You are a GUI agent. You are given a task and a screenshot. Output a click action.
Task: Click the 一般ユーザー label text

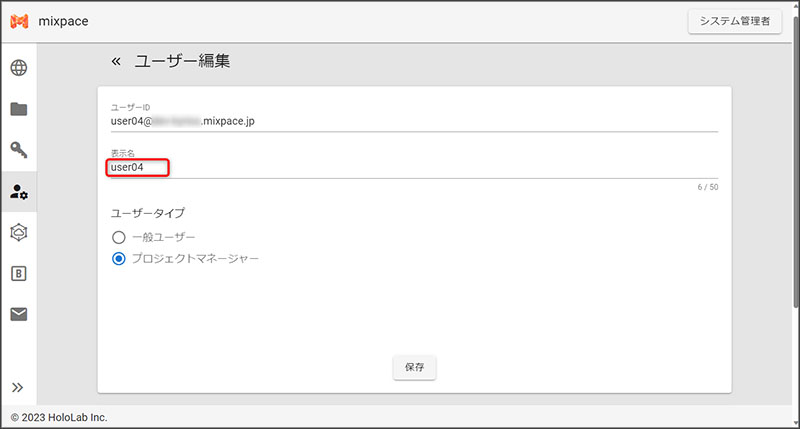(164, 237)
